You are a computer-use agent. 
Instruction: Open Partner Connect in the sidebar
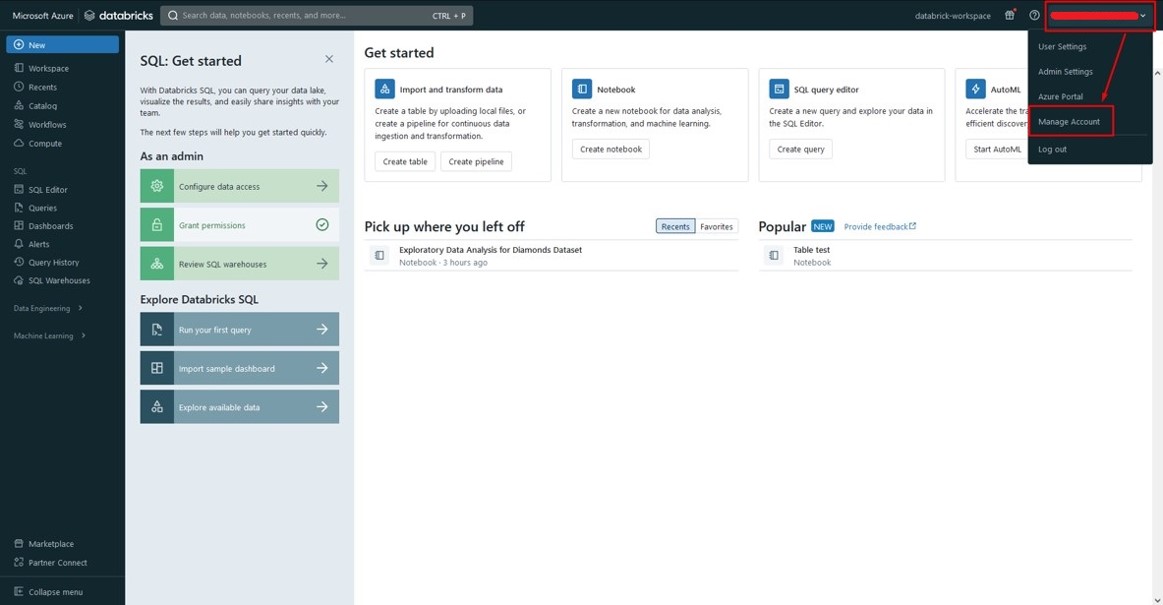(50, 563)
